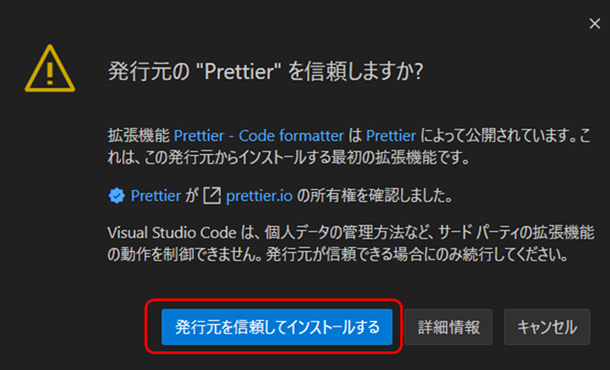Click the external link icon before prettier.io
This screenshot has width=610, height=370.
pos(212,195)
